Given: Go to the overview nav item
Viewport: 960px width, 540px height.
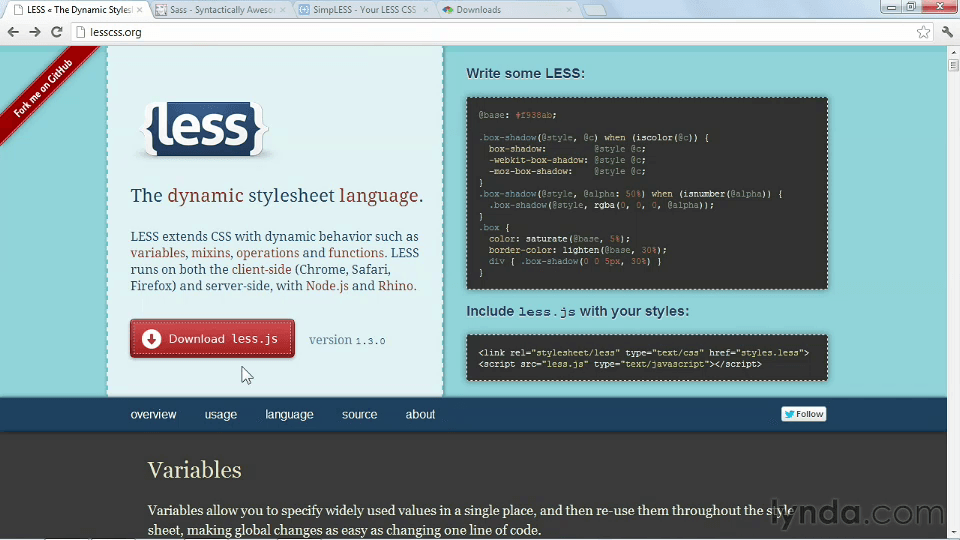Looking at the screenshot, I should coord(153,414).
